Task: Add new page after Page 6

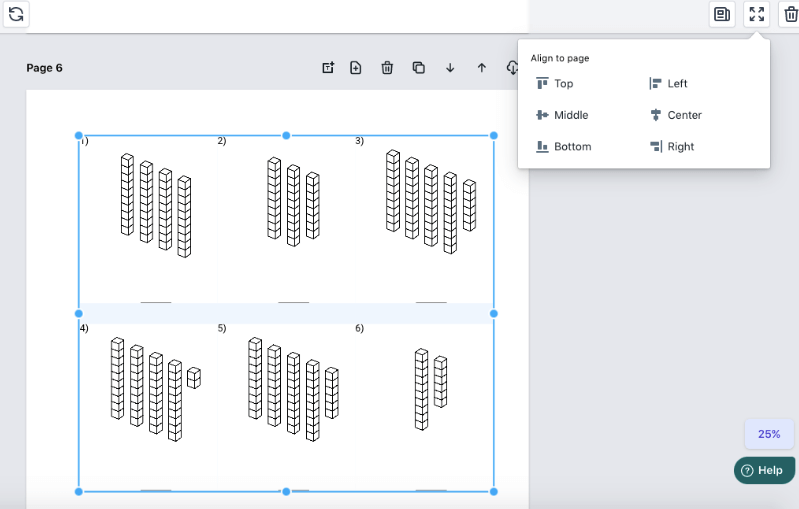Action: point(356,67)
